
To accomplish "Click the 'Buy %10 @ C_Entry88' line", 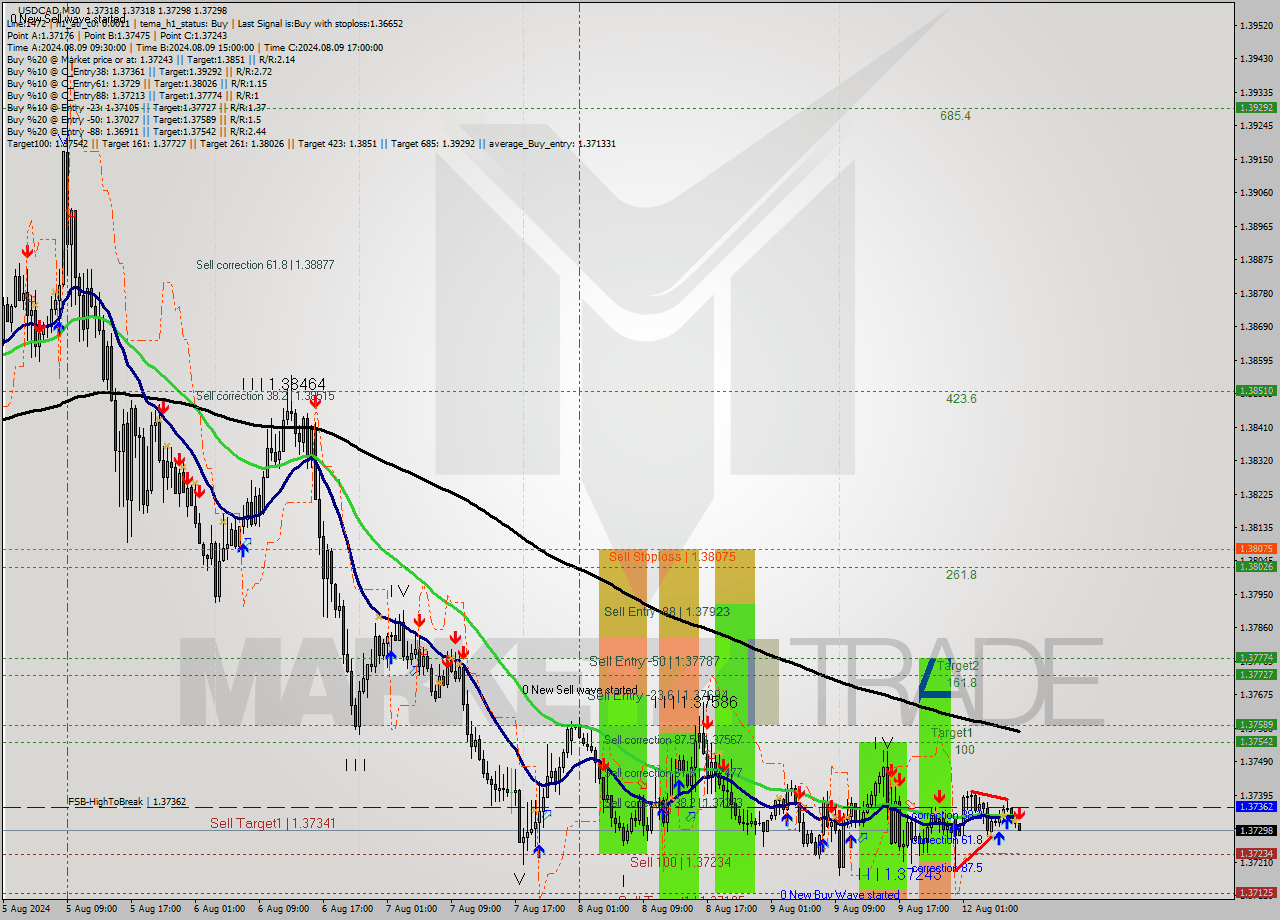I will 133,95.
